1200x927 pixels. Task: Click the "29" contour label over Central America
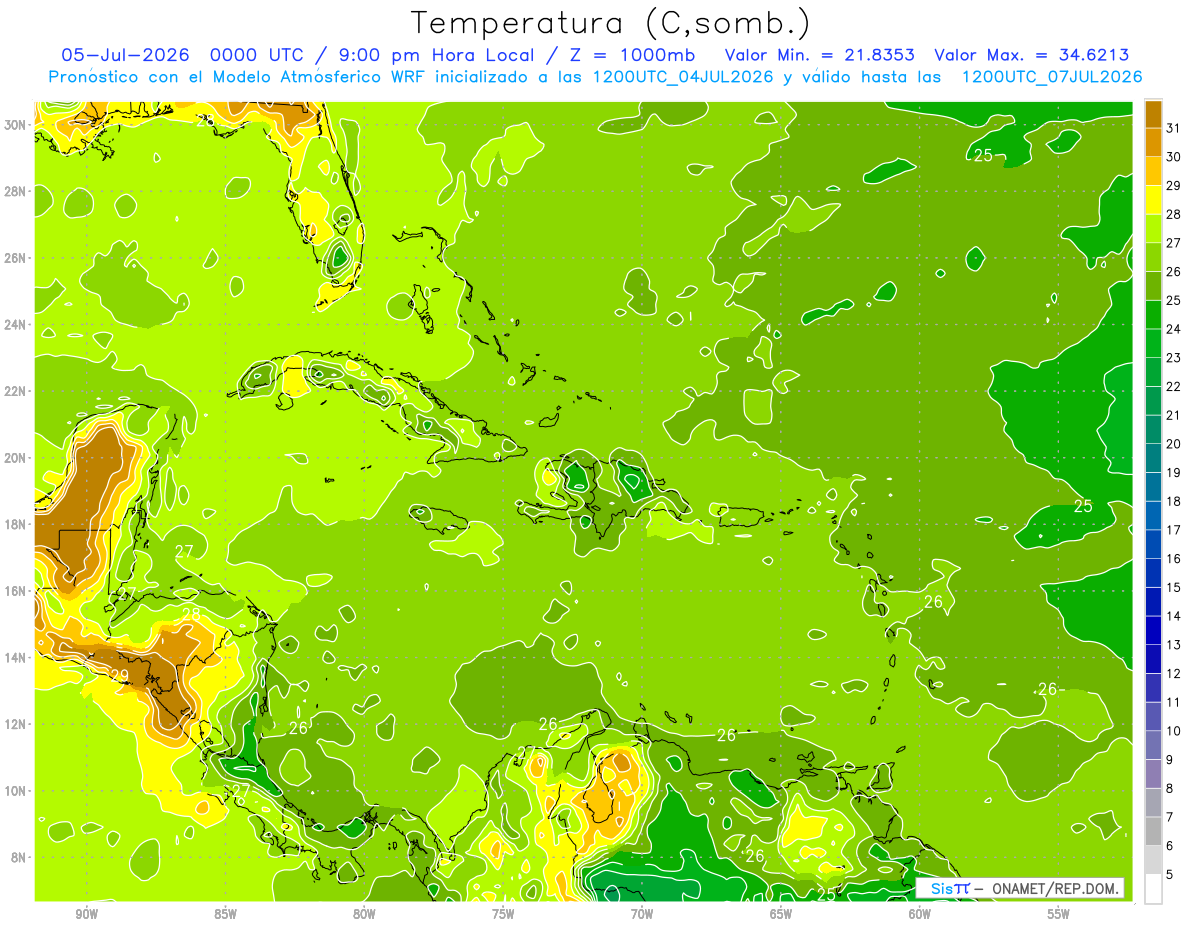point(119,677)
